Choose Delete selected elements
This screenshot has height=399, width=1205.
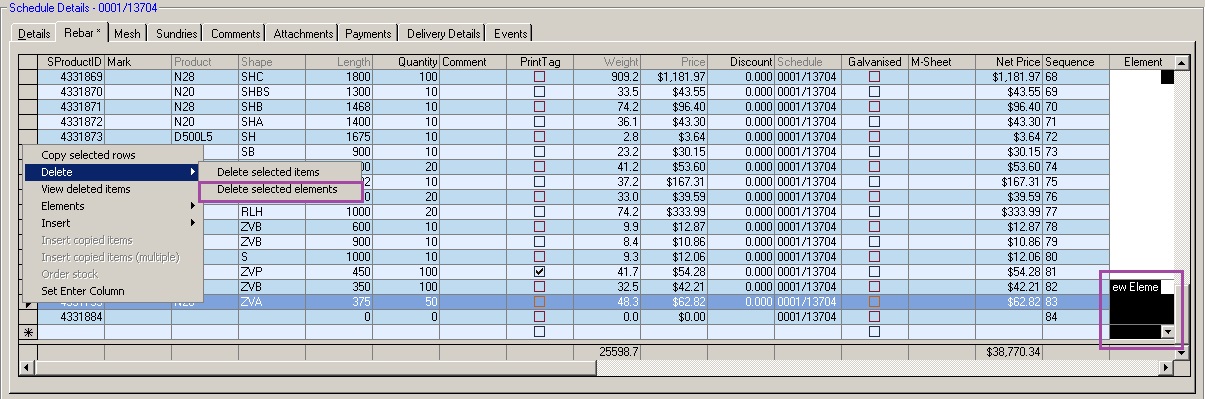click(277, 189)
